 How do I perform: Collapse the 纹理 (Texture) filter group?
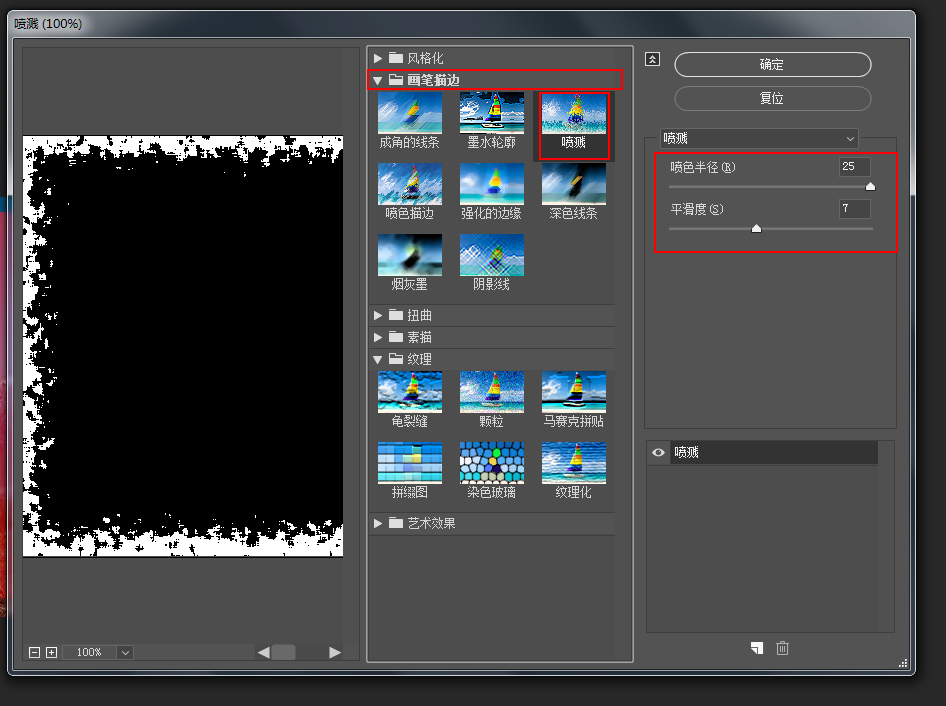[379, 359]
